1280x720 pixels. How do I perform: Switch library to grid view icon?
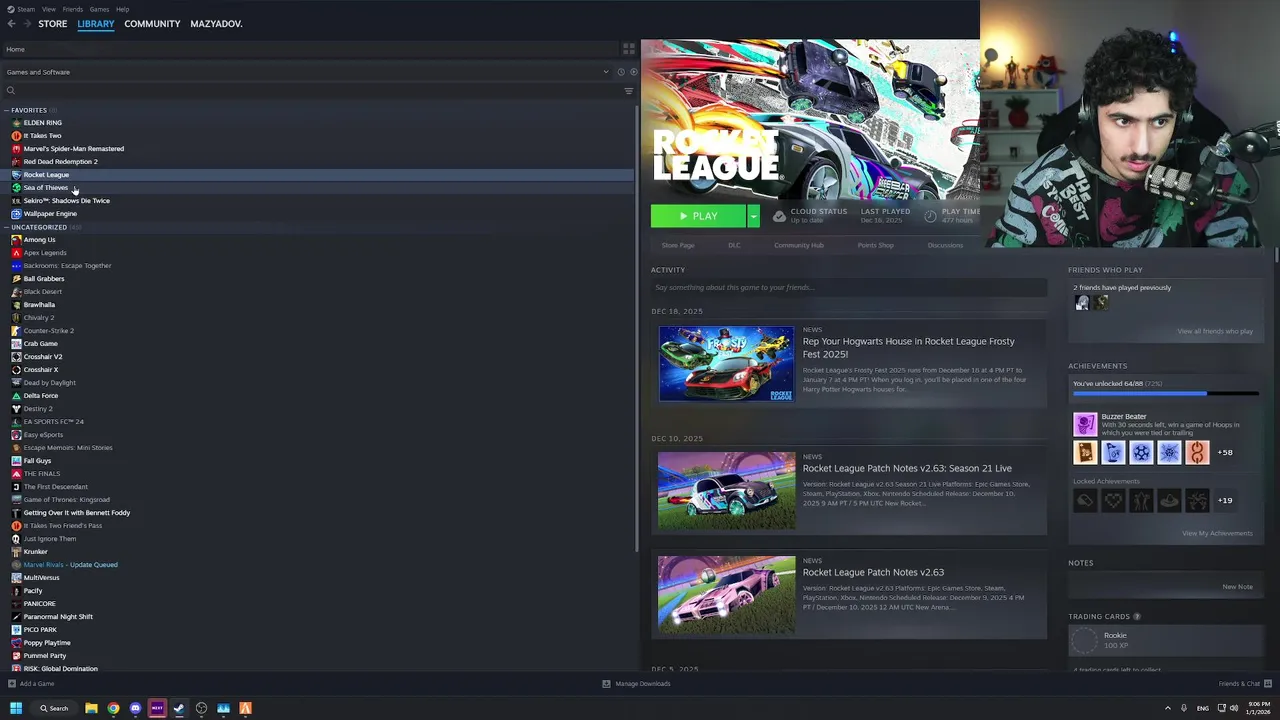click(x=629, y=48)
